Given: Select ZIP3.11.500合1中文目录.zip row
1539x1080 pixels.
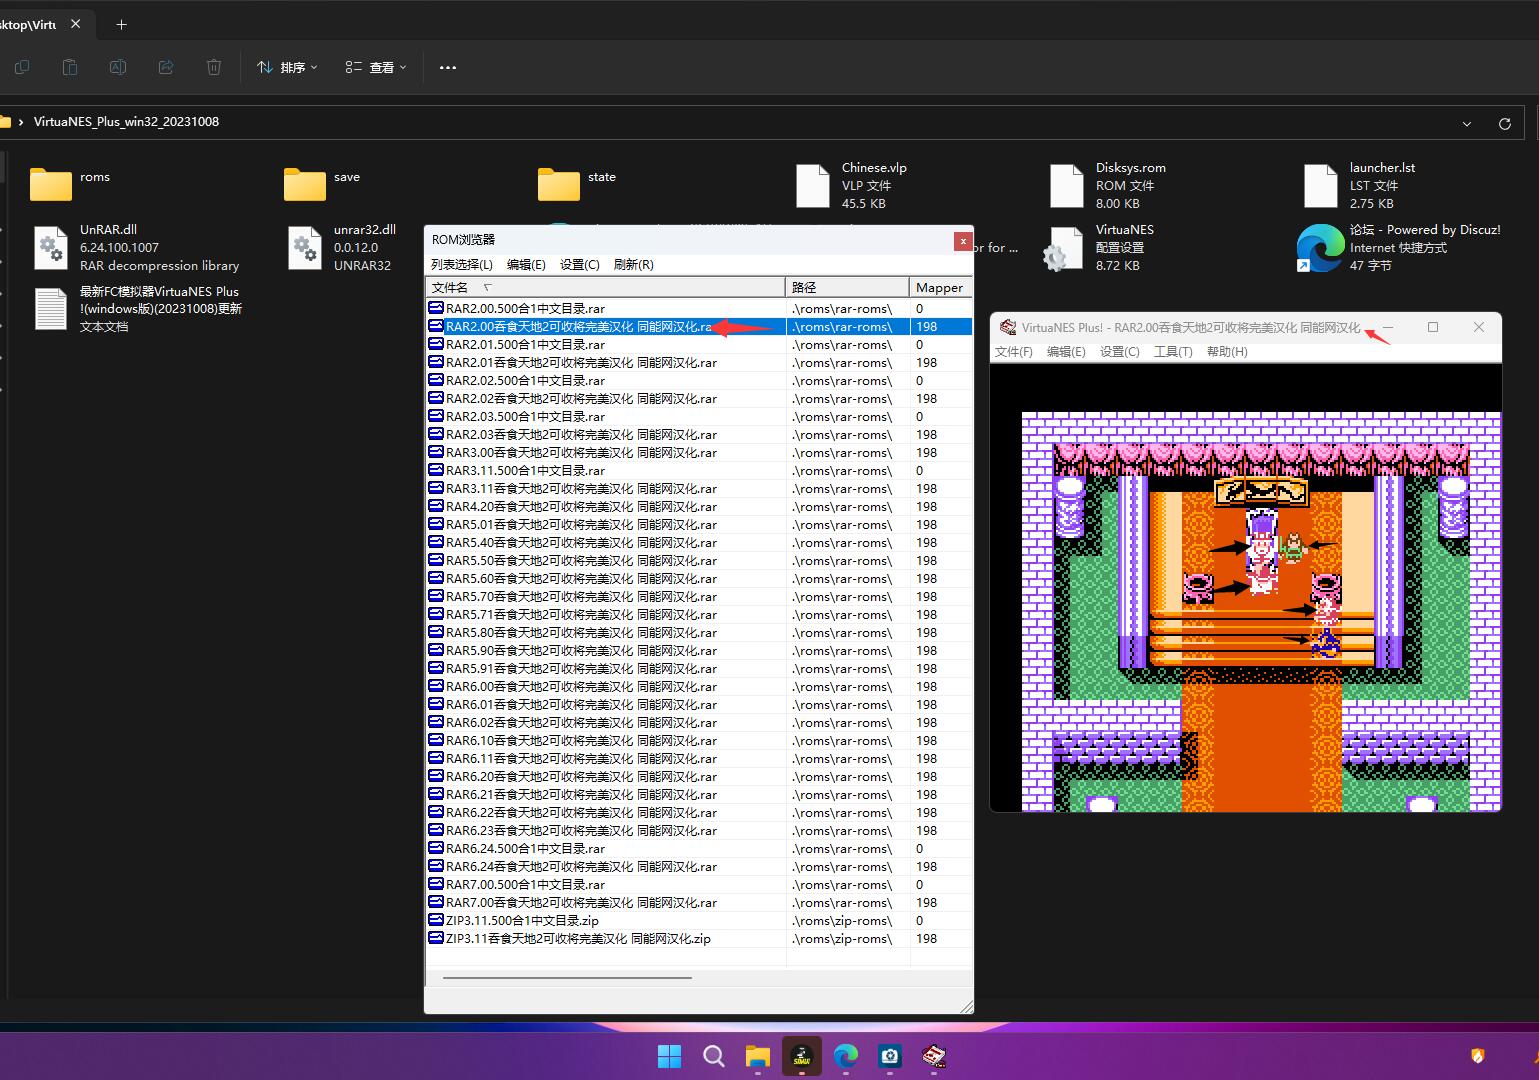Looking at the screenshot, I should pos(699,921).
